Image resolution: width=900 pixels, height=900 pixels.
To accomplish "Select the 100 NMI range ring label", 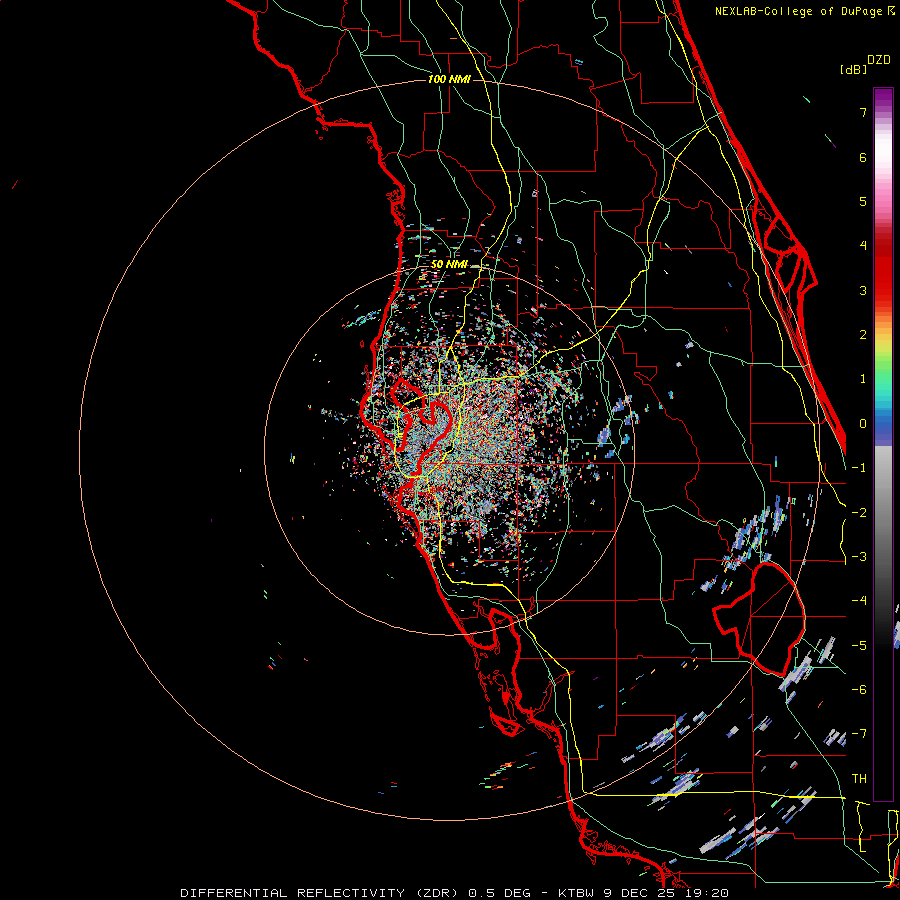I will click(449, 79).
